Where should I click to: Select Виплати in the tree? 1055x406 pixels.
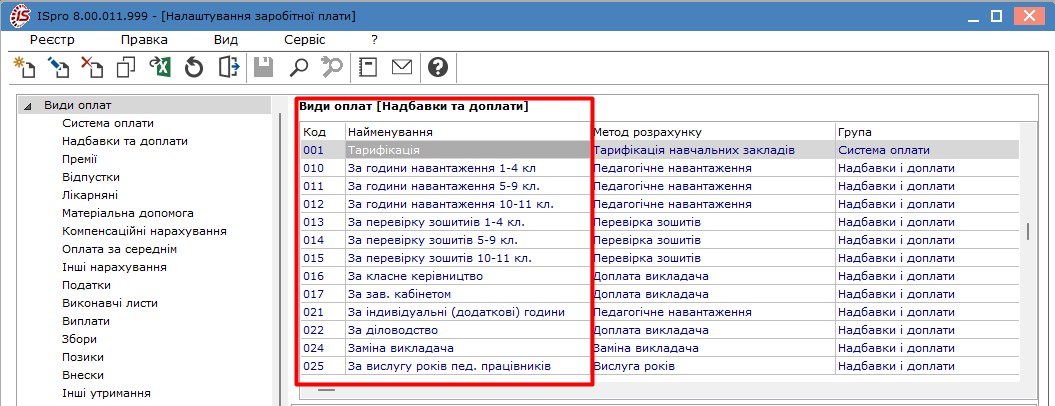pos(86,321)
